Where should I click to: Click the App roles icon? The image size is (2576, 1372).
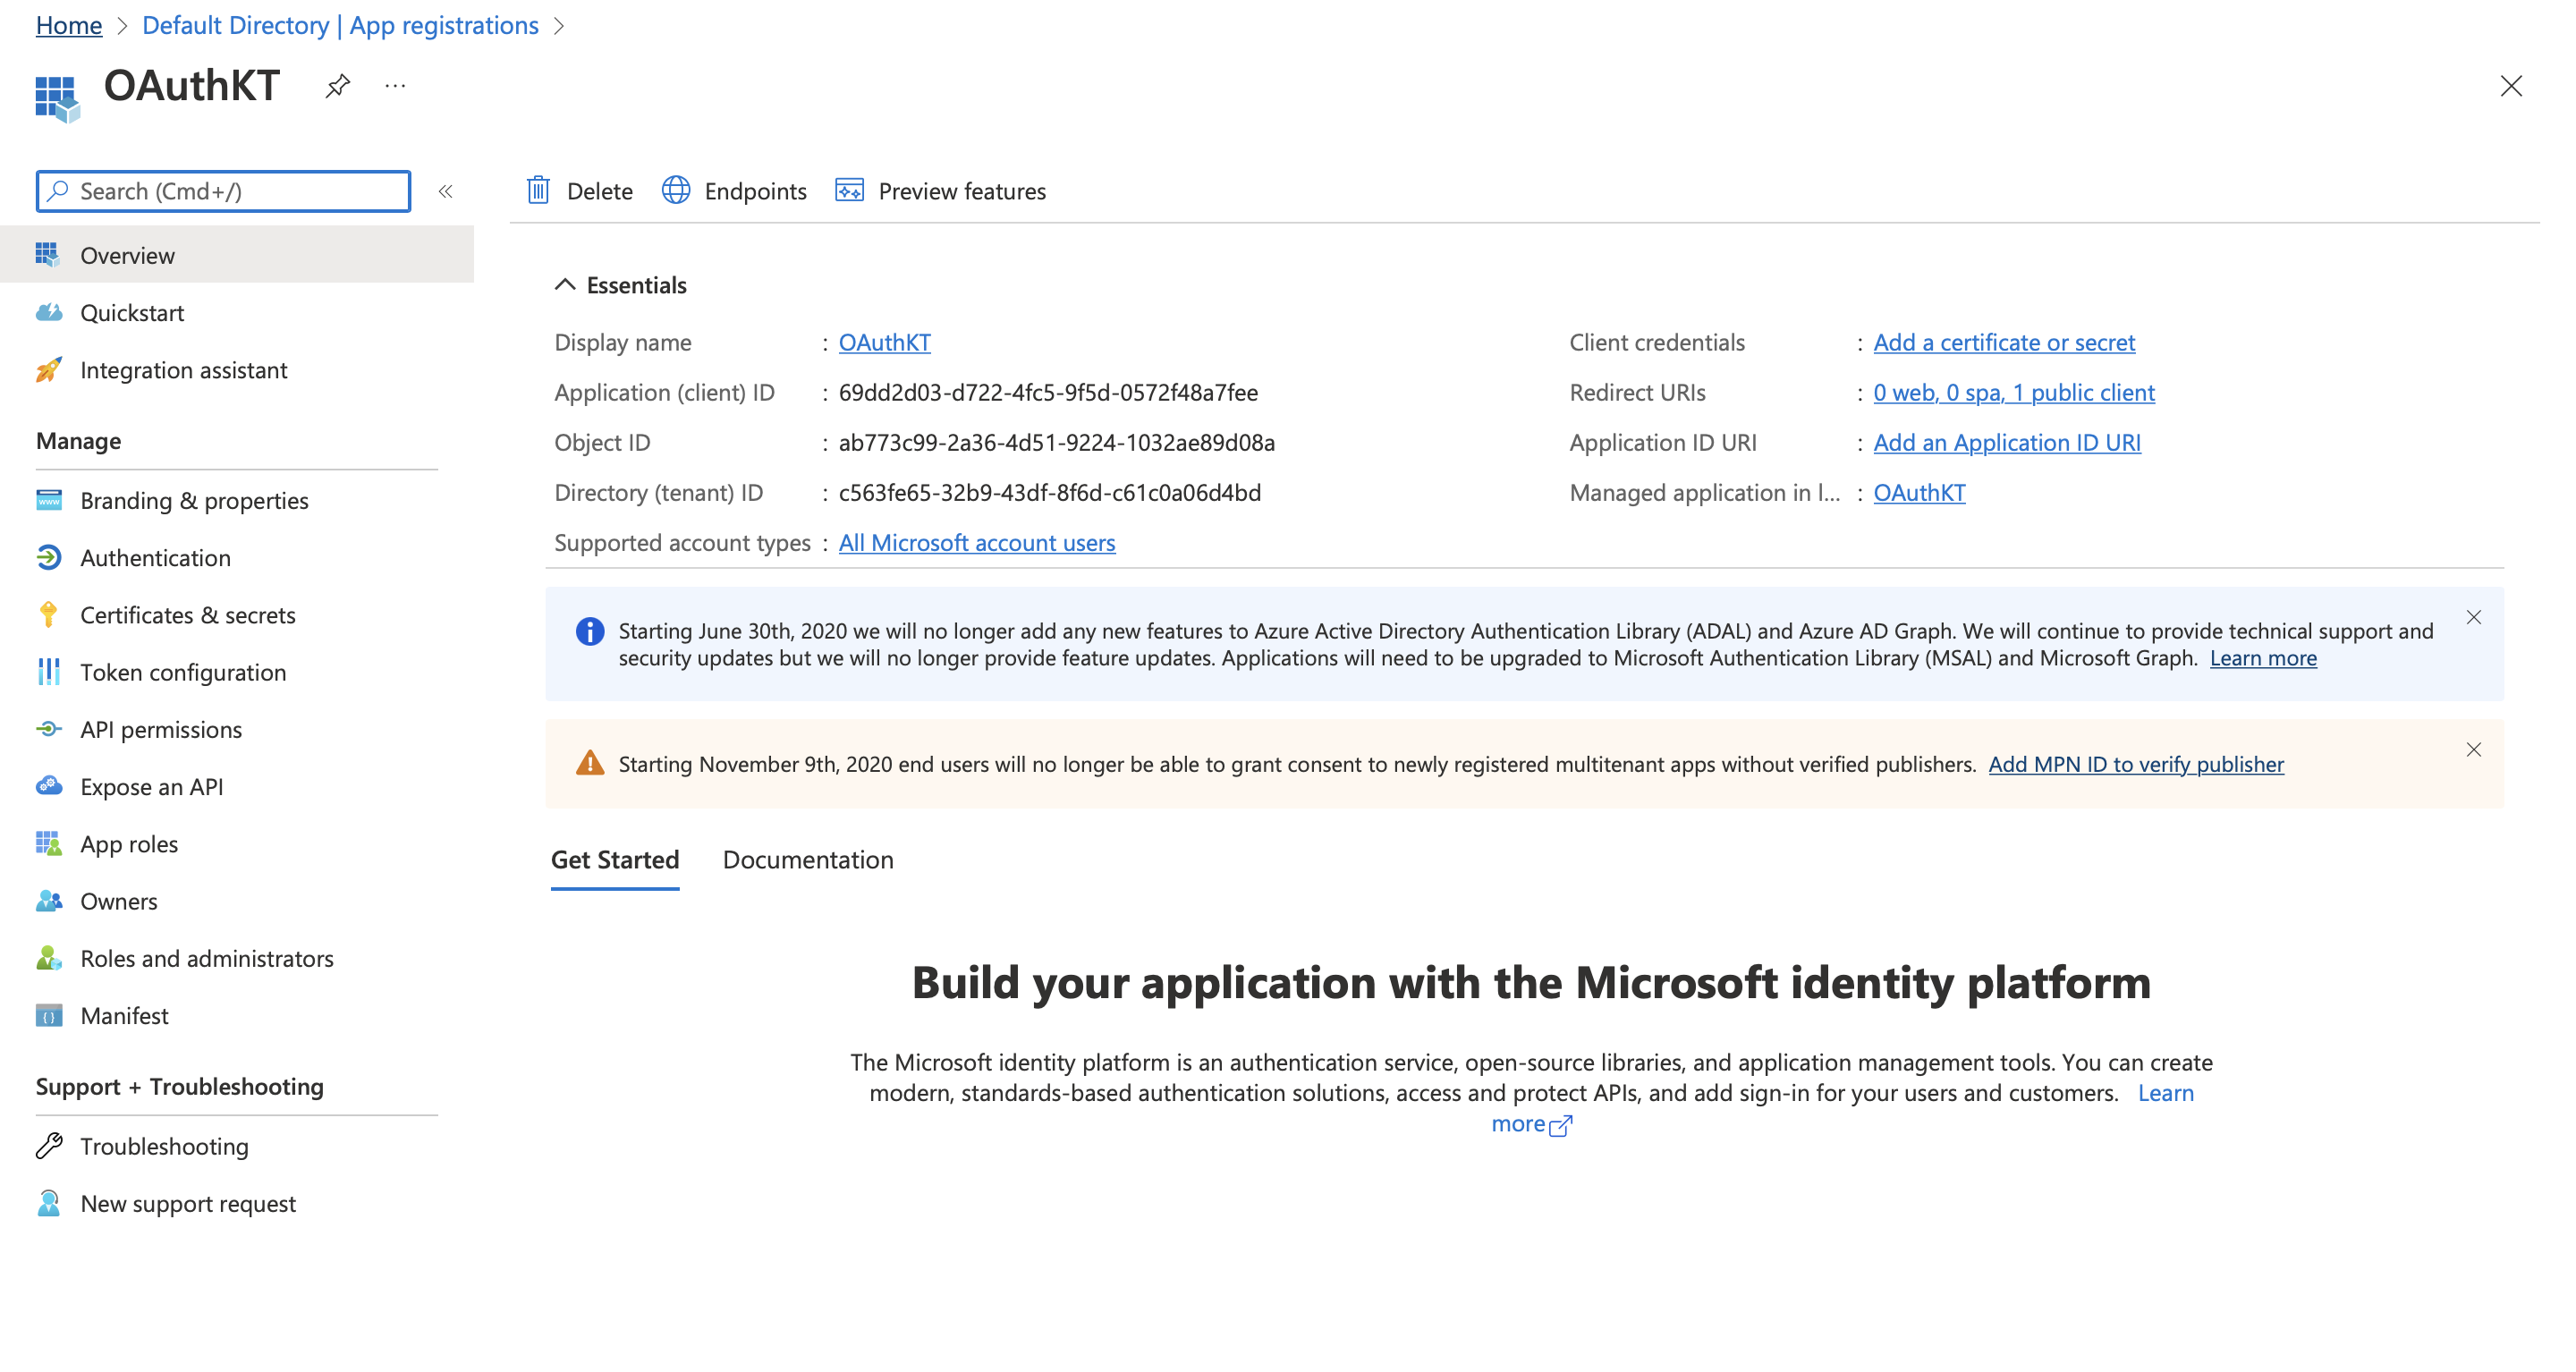tap(48, 843)
